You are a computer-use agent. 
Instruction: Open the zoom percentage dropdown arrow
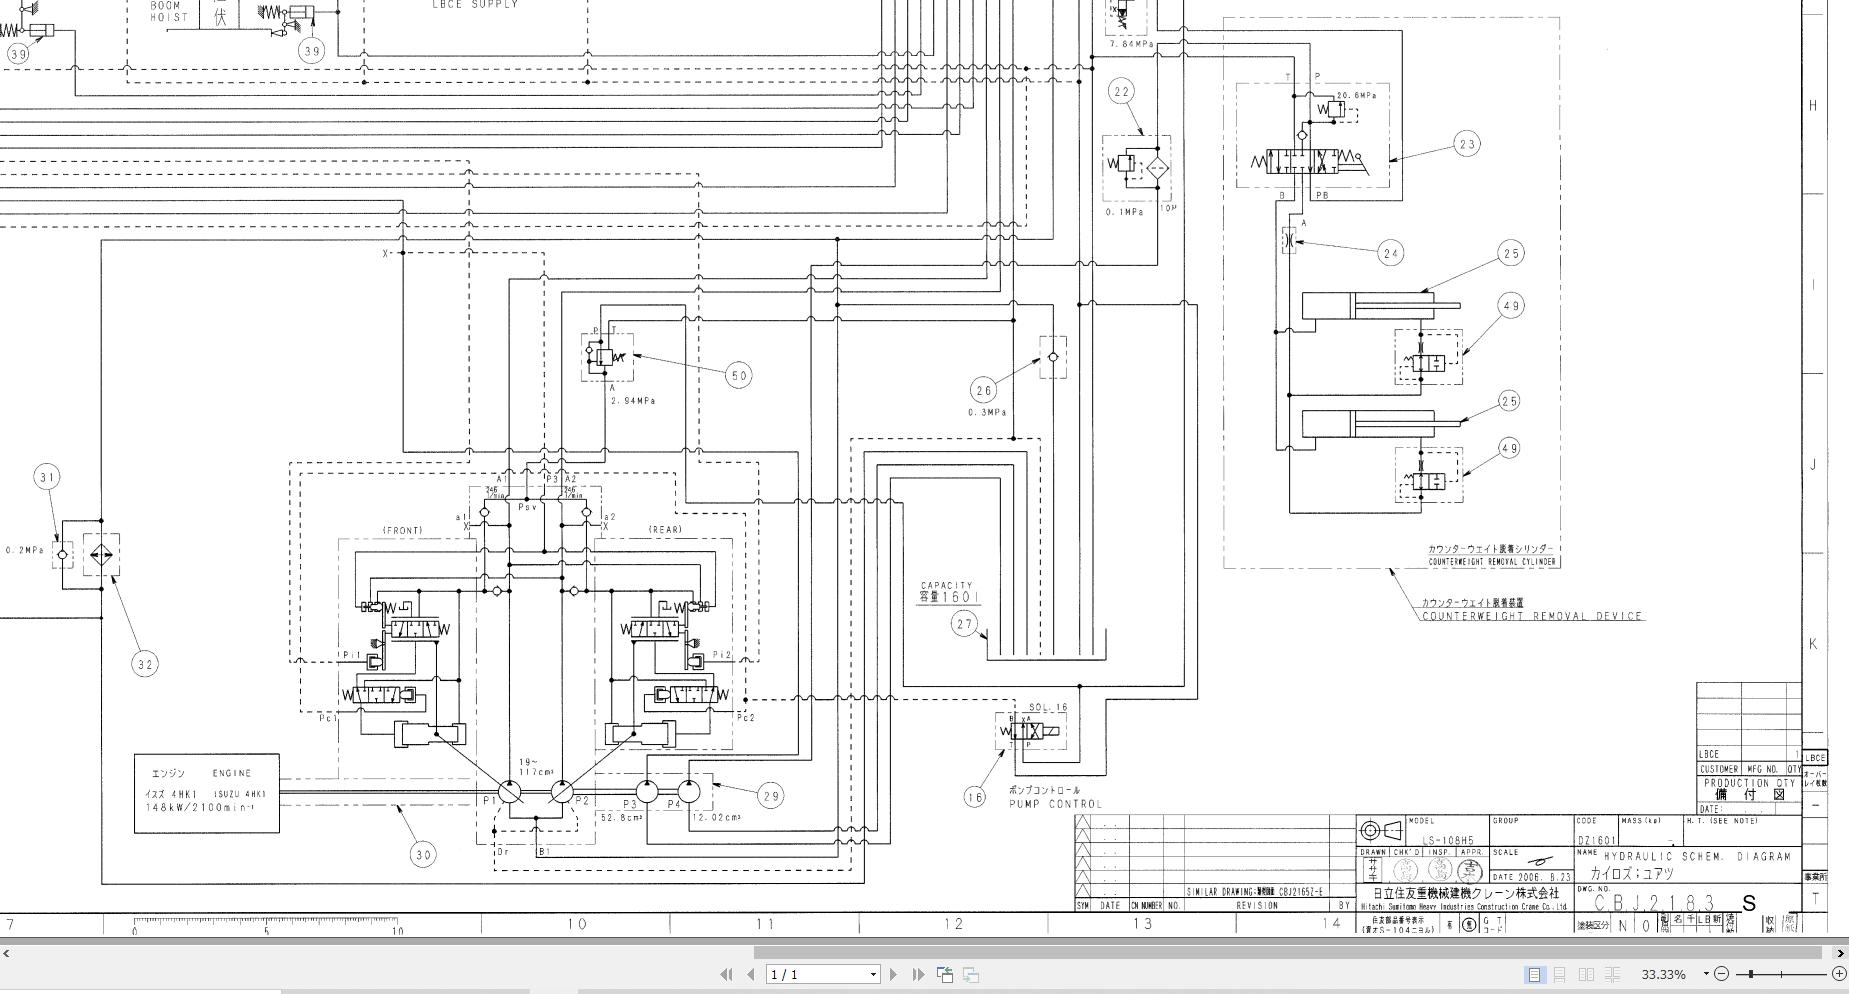[x=1706, y=974]
